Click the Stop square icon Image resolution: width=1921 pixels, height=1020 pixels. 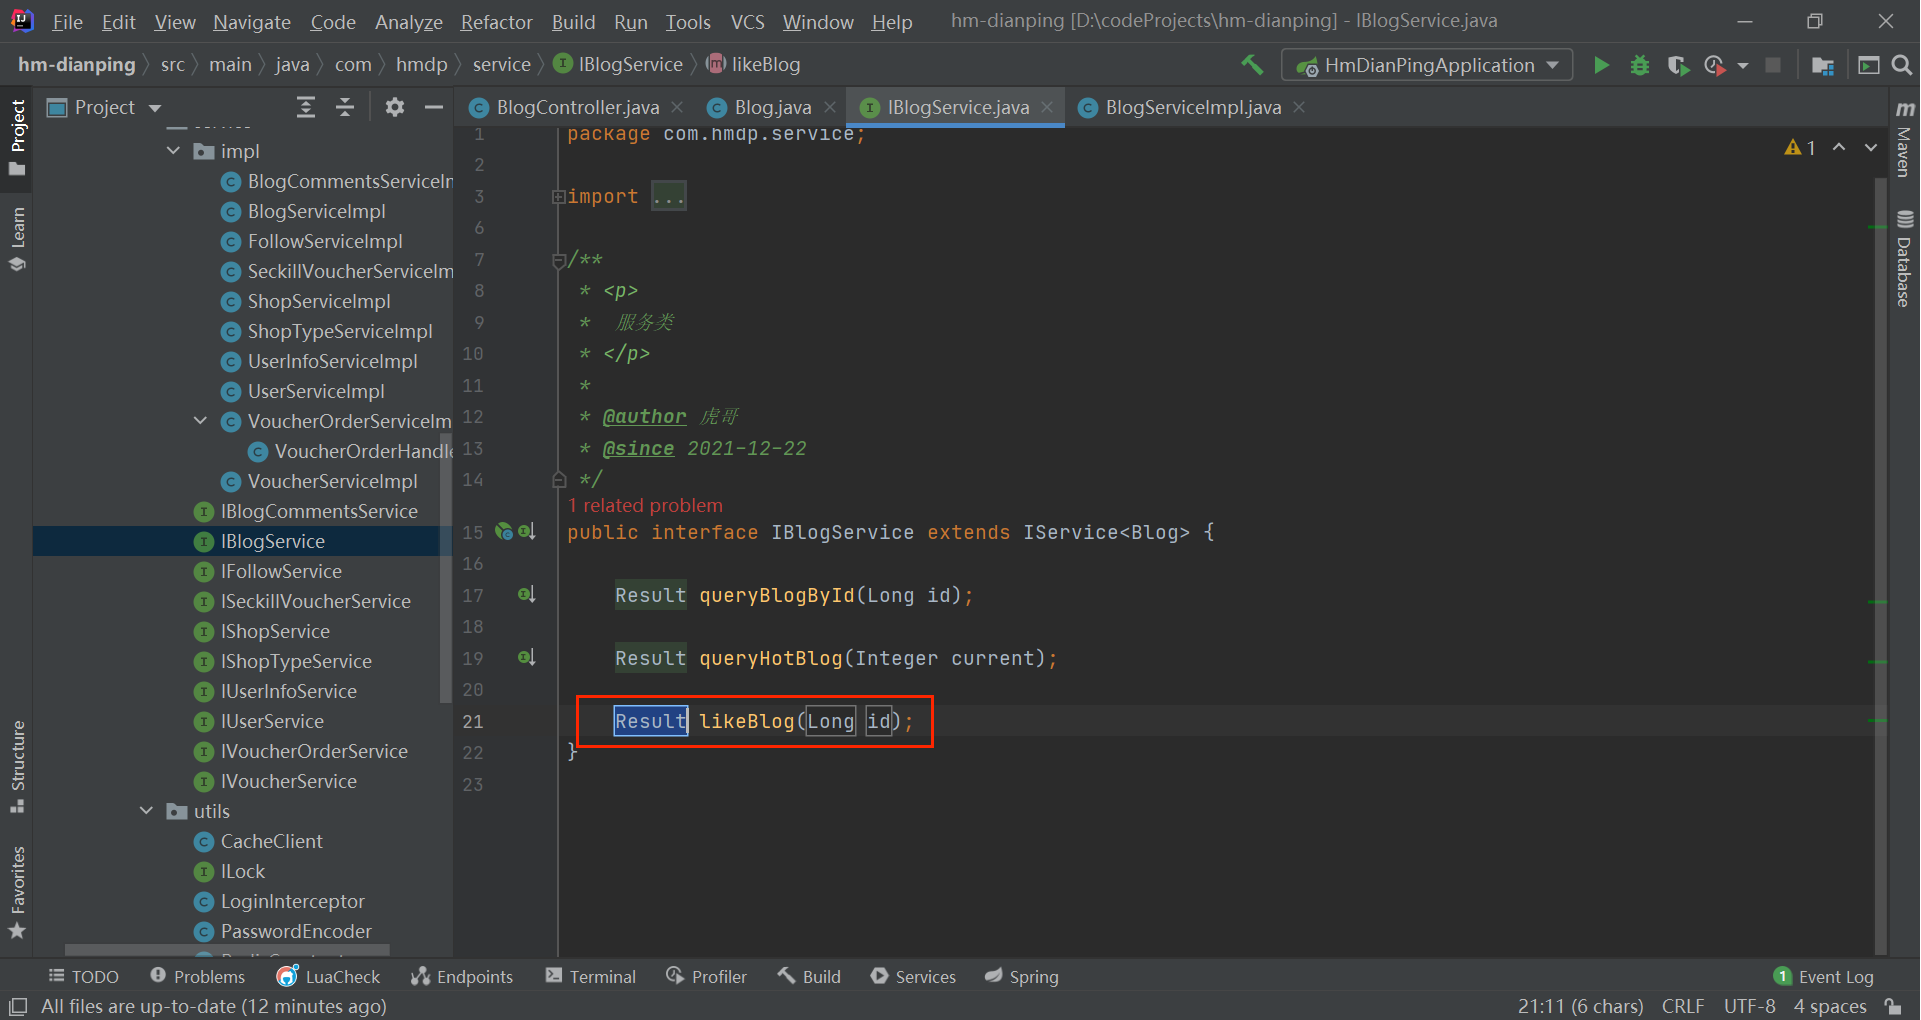click(1773, 65)
